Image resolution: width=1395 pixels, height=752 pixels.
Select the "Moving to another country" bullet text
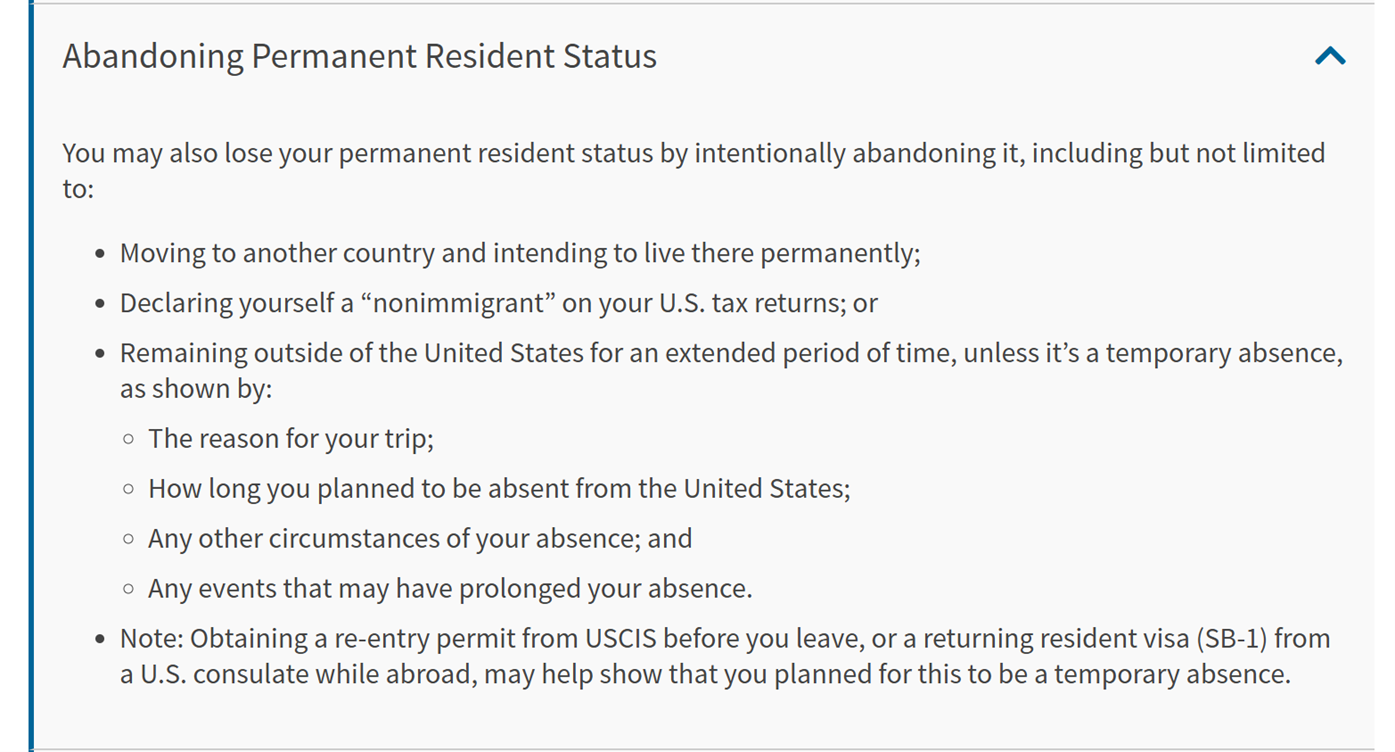click(519, 253)
